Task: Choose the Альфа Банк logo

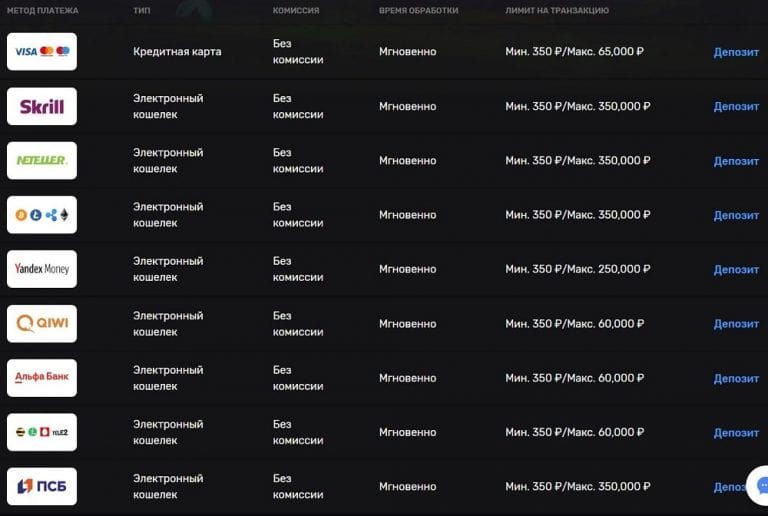Action: click(42, 378)
